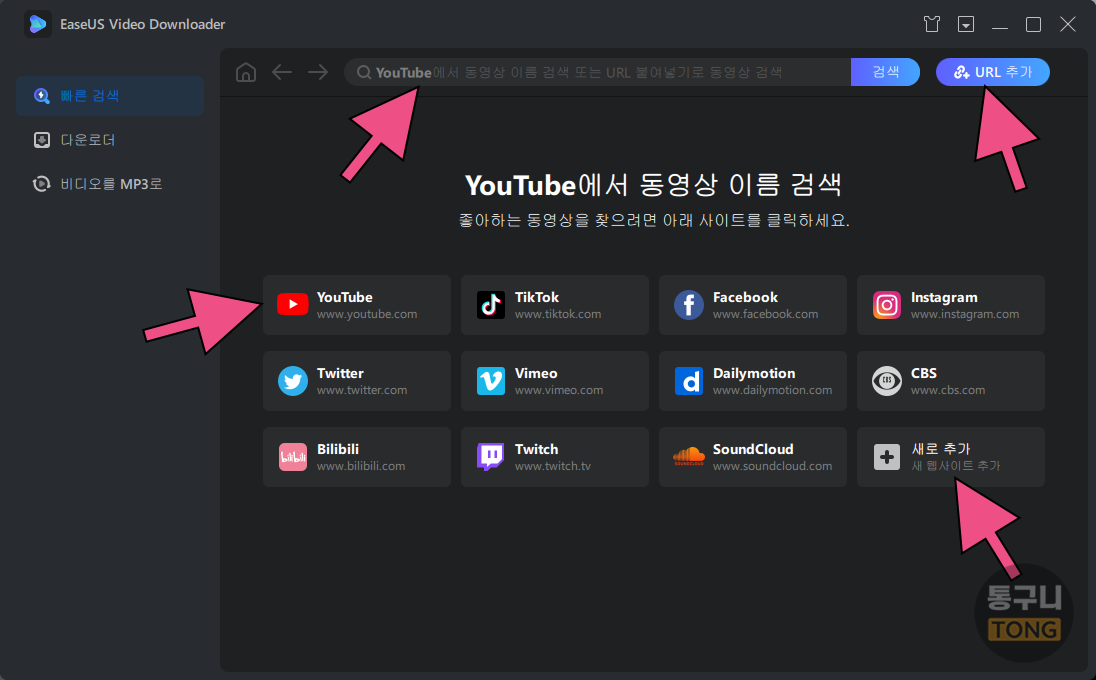Navigate forward with the right arrow
Image resolution: width=1096 pixels, height=680 pixels.
tap(318, 72)
